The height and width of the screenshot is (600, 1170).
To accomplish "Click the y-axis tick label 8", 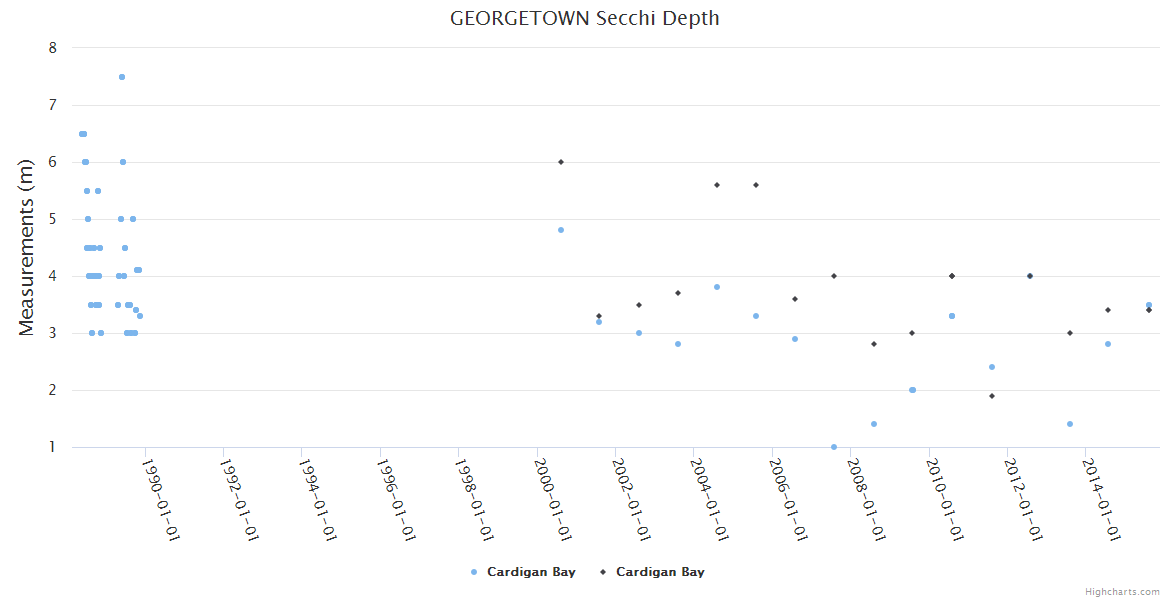I will click(x=52, y=48).
